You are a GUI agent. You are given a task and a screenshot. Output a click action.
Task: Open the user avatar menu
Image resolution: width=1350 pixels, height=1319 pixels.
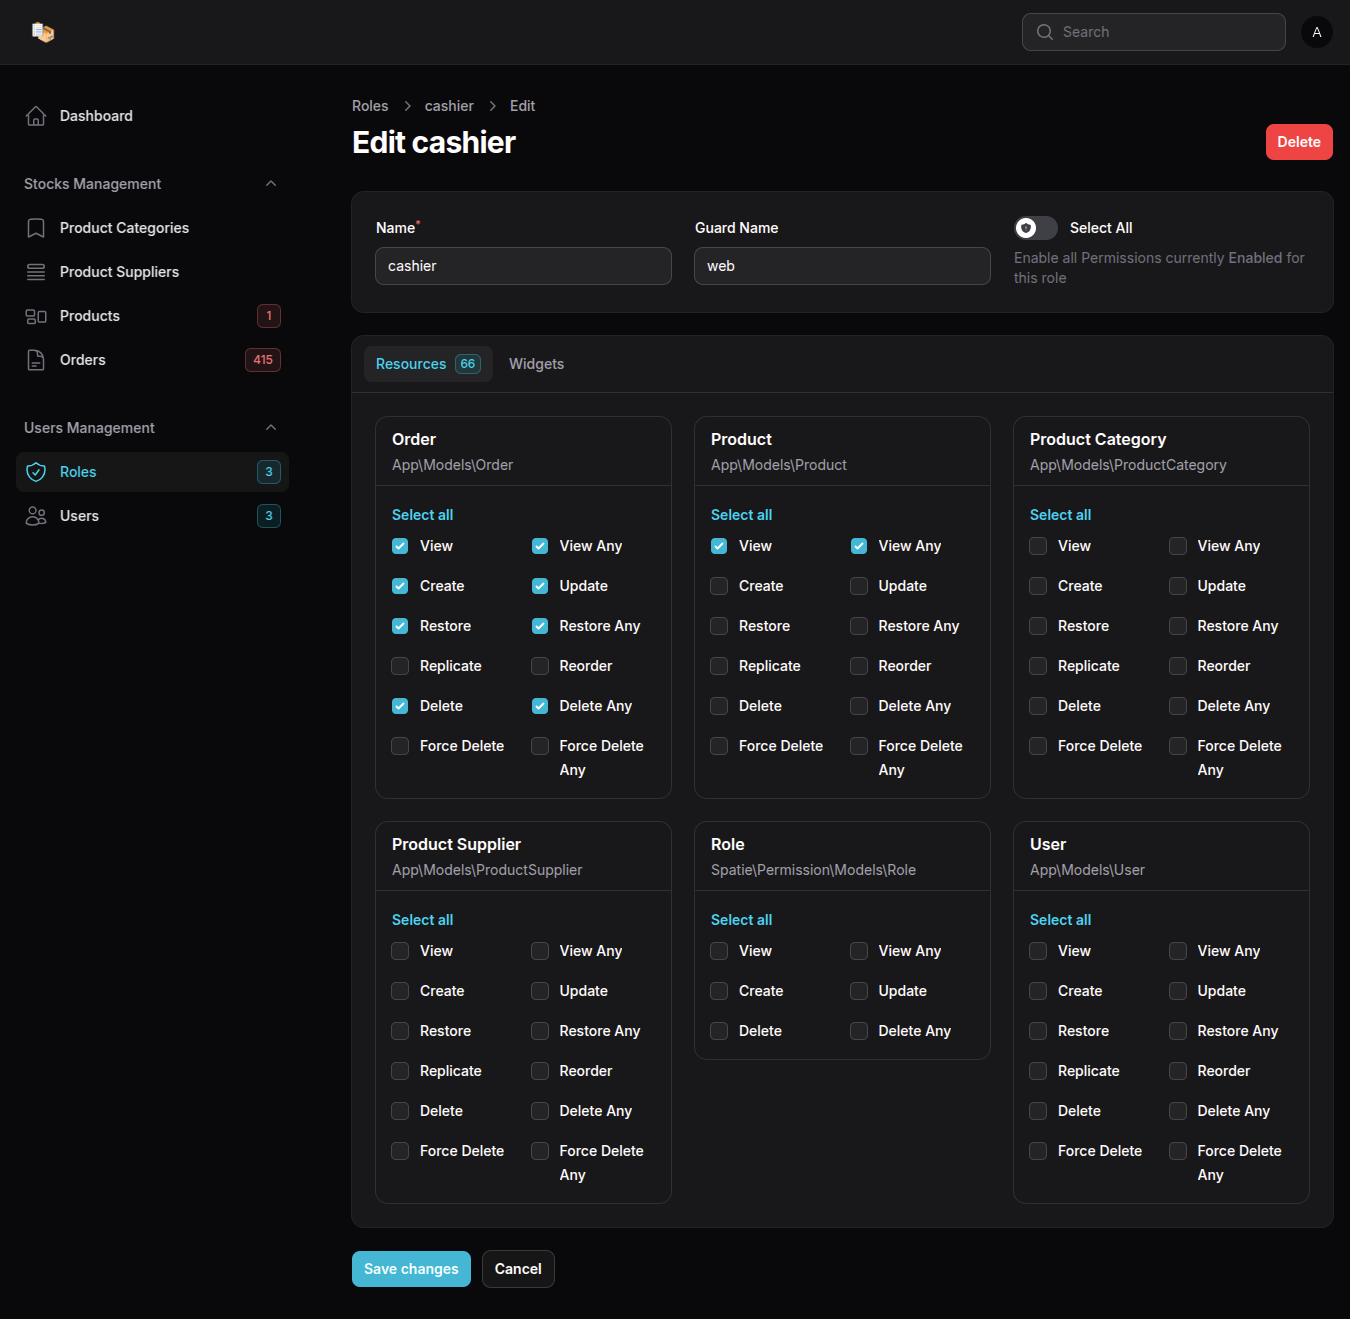click(x=1316, y=32)
